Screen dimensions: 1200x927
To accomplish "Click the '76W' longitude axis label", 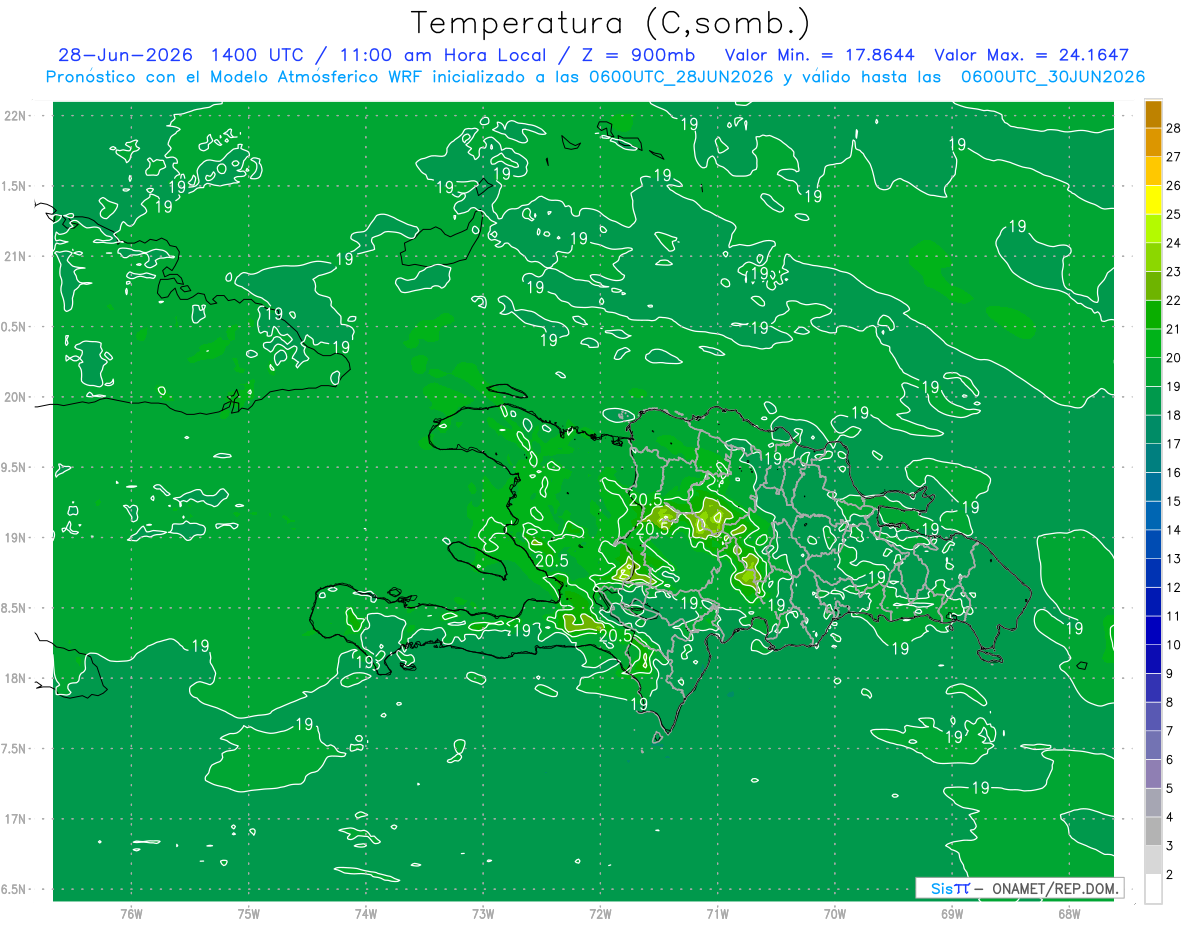I will coord(131,914).
